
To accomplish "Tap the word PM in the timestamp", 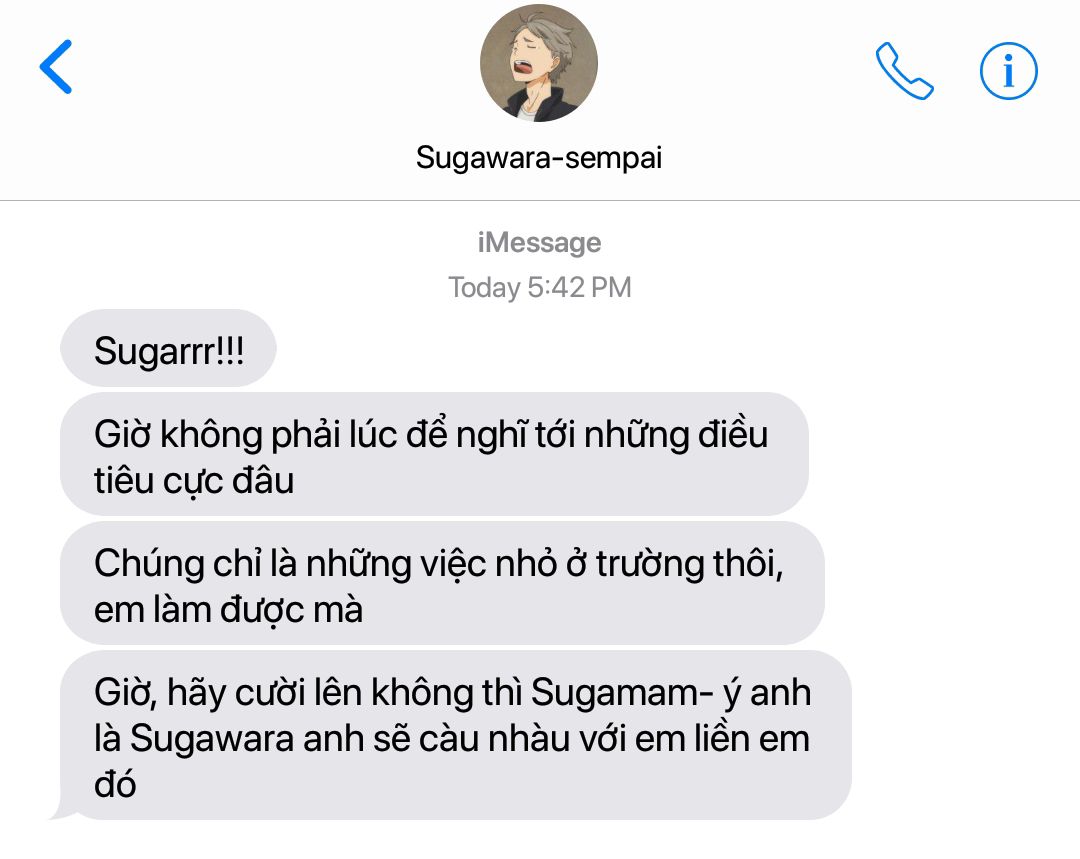I will click(x=611, y=287).
